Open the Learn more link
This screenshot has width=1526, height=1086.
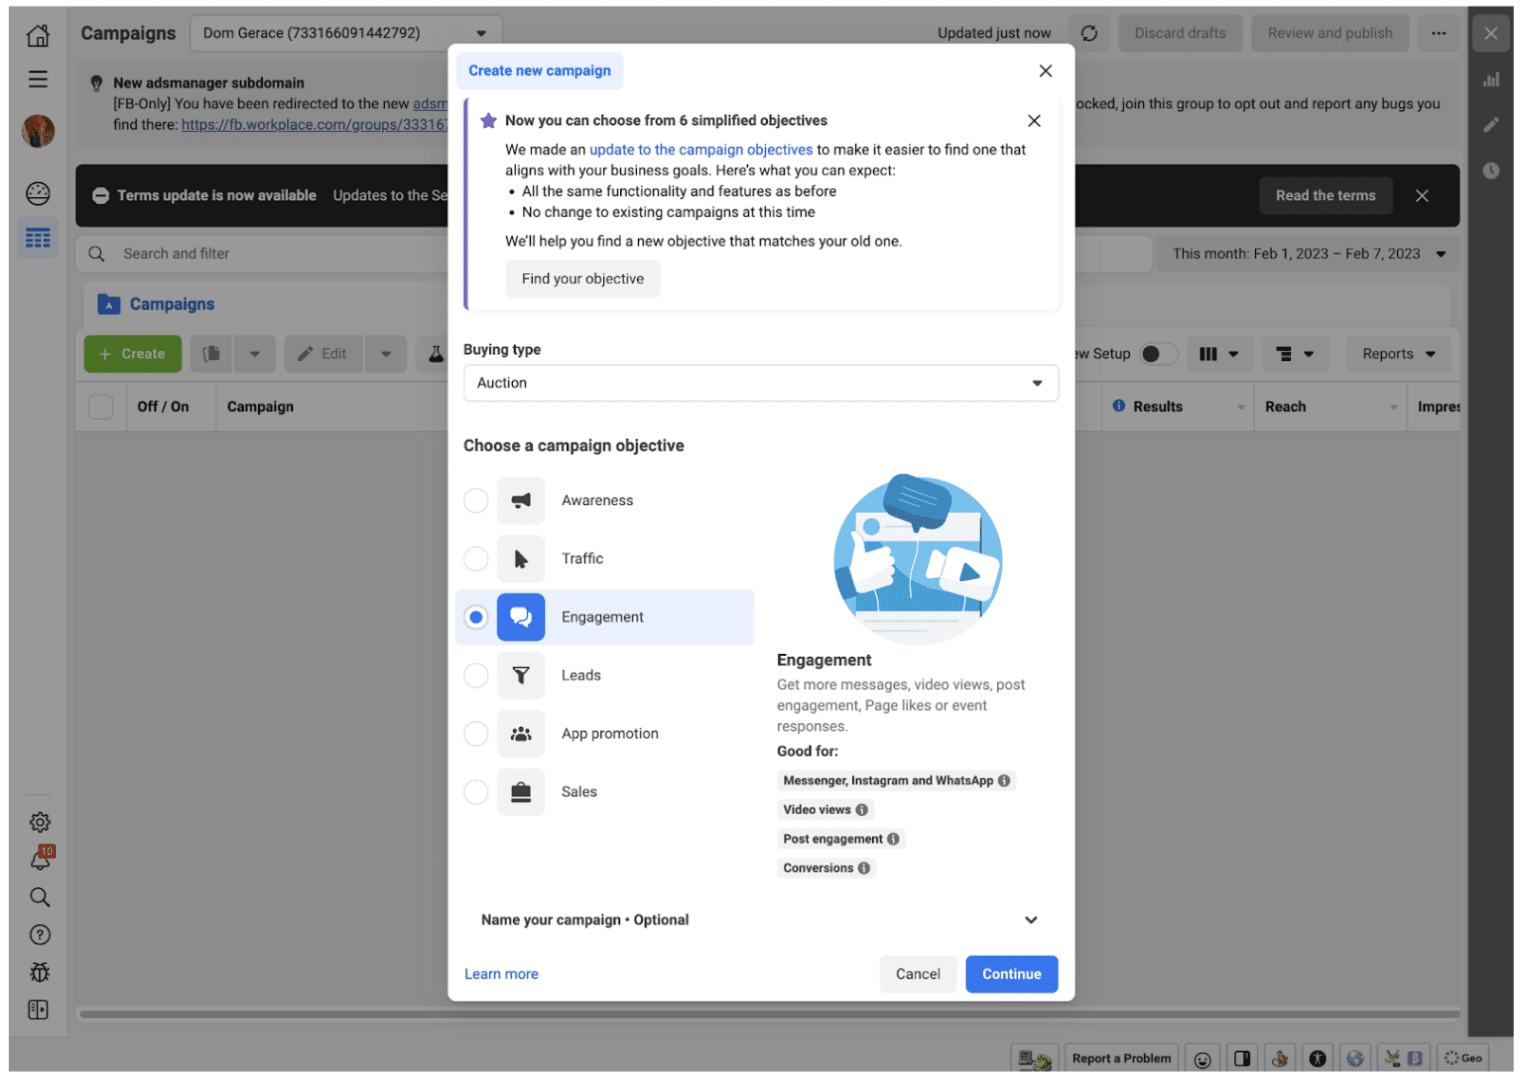[x=501, y=974]
